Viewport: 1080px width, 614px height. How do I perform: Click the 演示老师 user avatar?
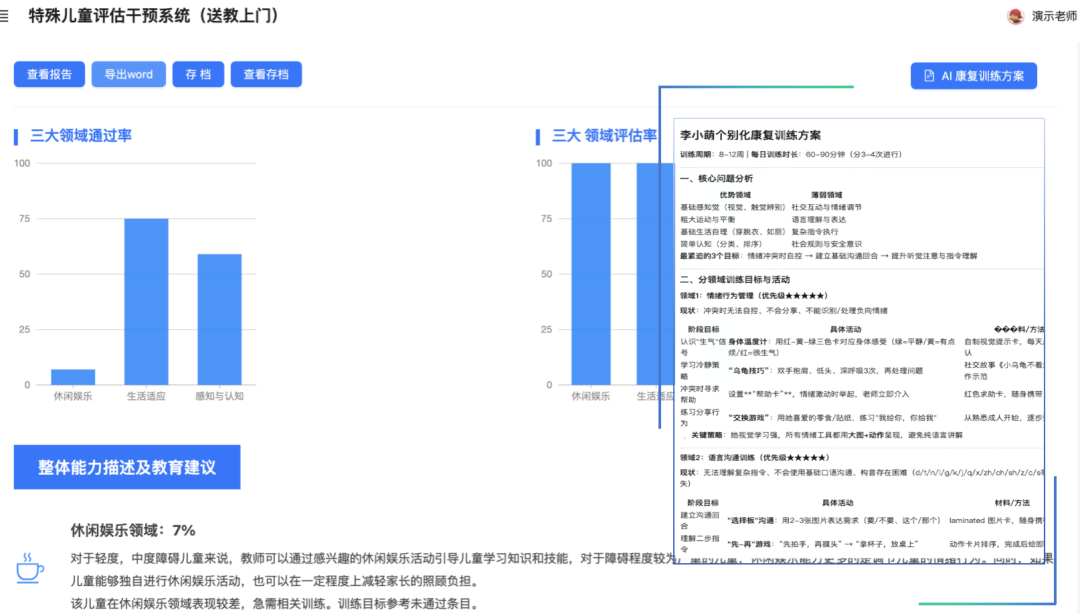pos(1015,17)
